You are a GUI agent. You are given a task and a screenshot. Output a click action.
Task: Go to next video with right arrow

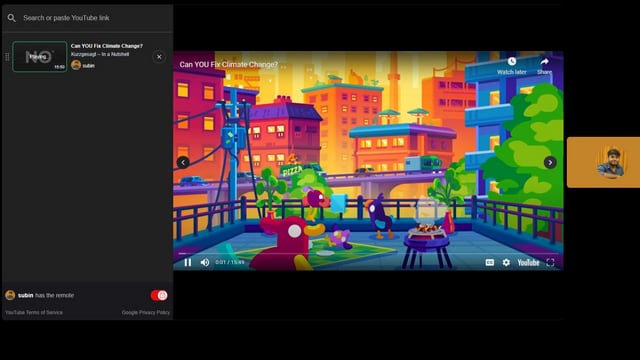tap(550, 162)
